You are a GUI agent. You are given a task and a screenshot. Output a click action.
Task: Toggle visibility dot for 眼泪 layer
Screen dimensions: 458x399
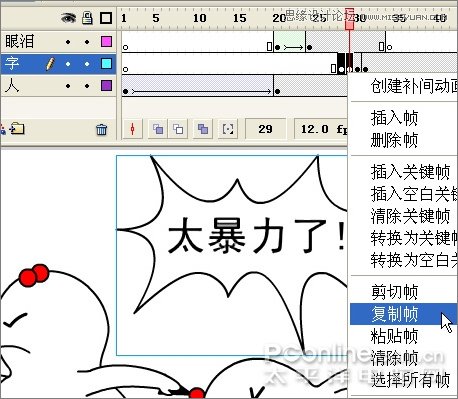(x=68, y=42)
